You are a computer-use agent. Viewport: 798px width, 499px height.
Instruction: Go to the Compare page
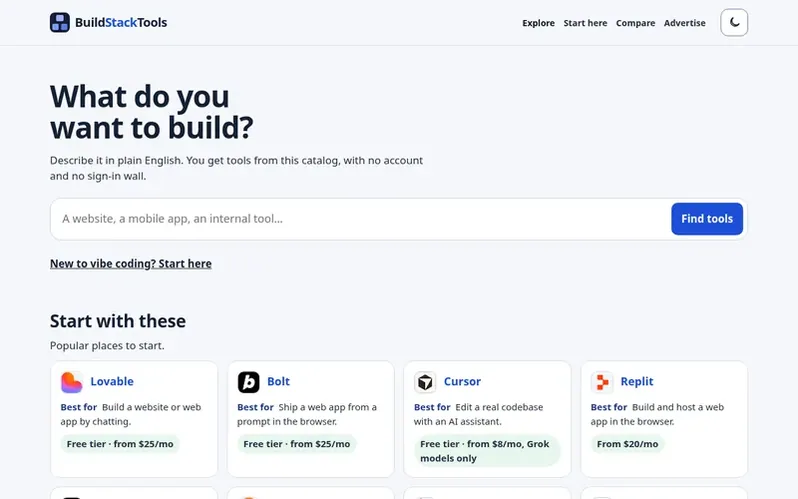tap(635, 23)
